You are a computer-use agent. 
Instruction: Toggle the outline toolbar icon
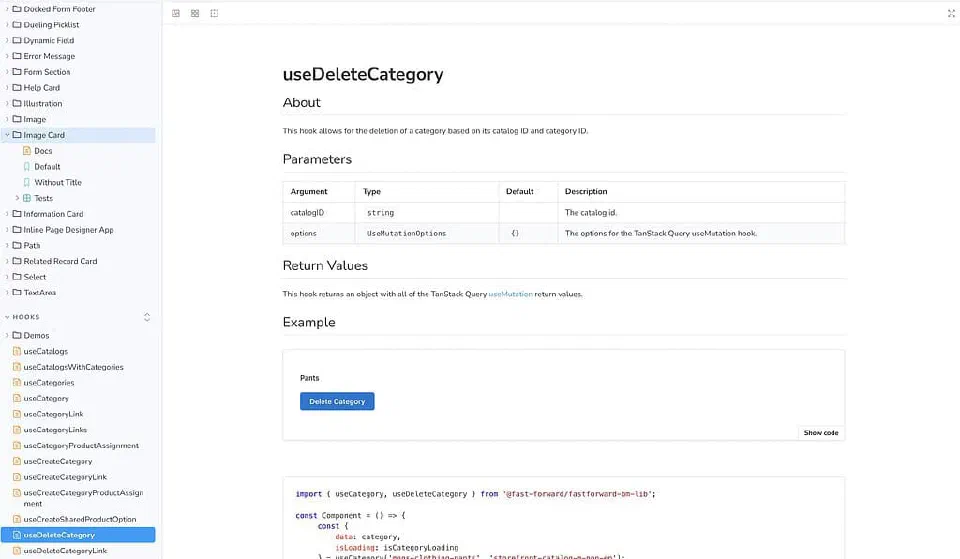click(x=214, y=13)
